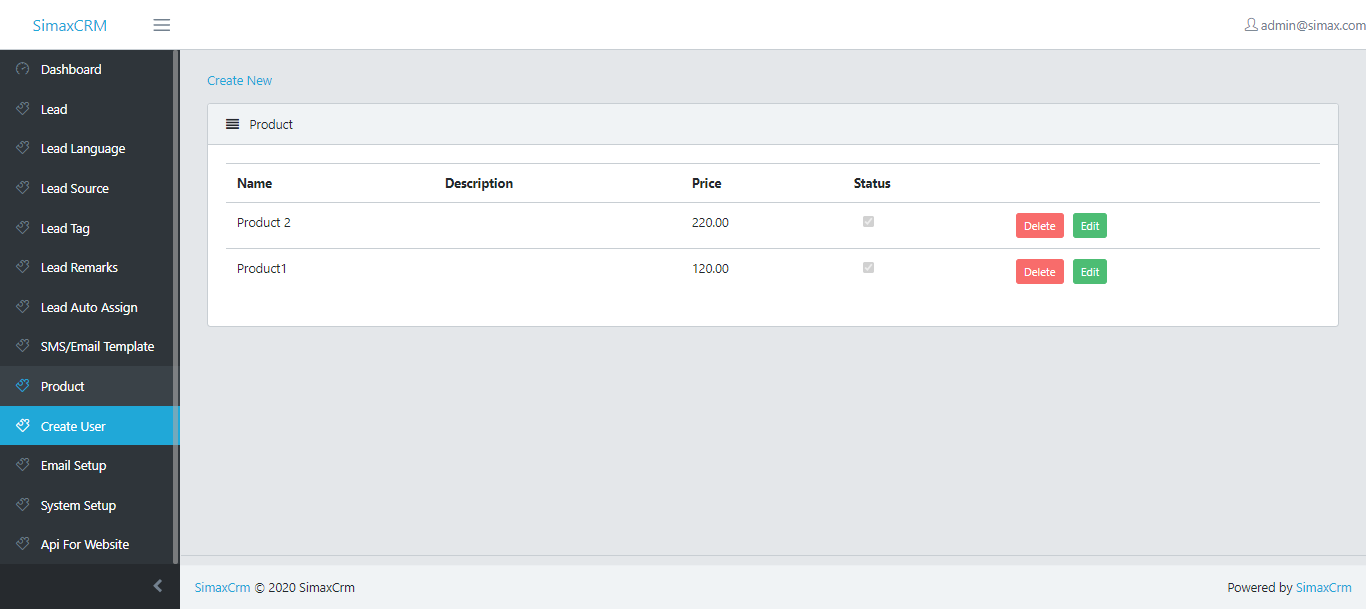Open the Create User menu item
1366x609 pixels.
click(73, 426)
